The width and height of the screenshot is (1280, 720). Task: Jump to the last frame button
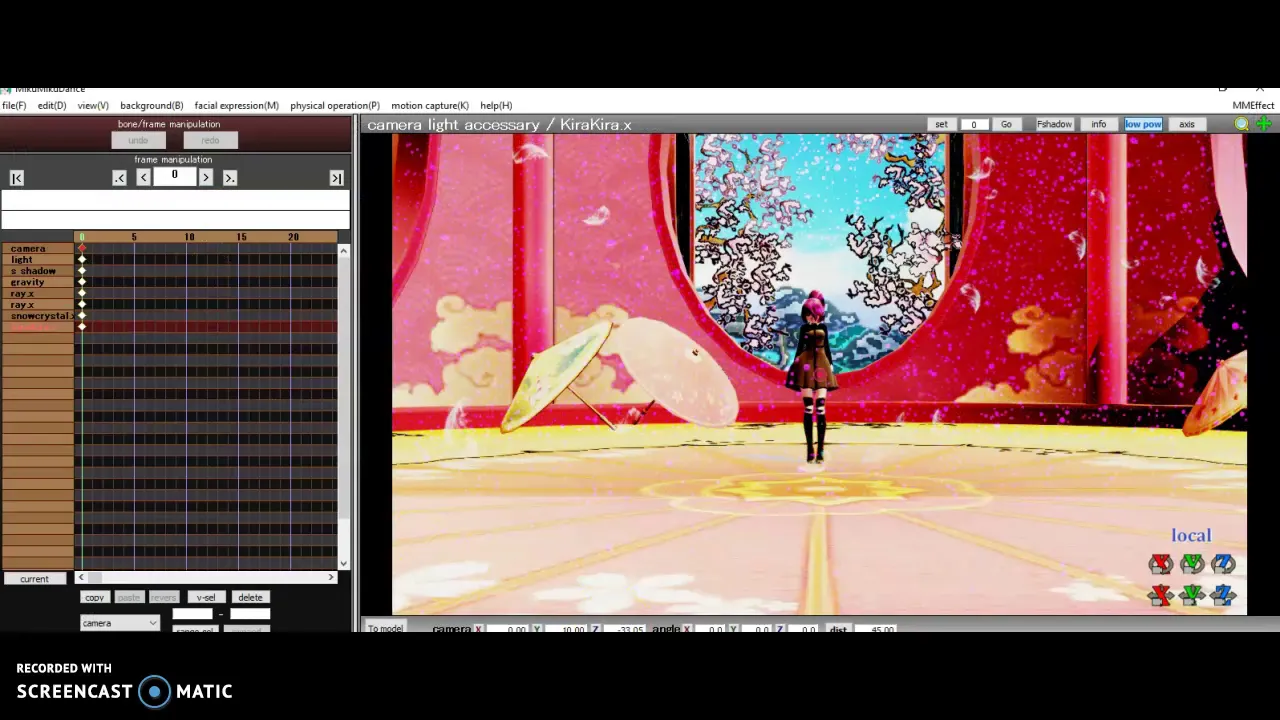(x=336, y=178)
